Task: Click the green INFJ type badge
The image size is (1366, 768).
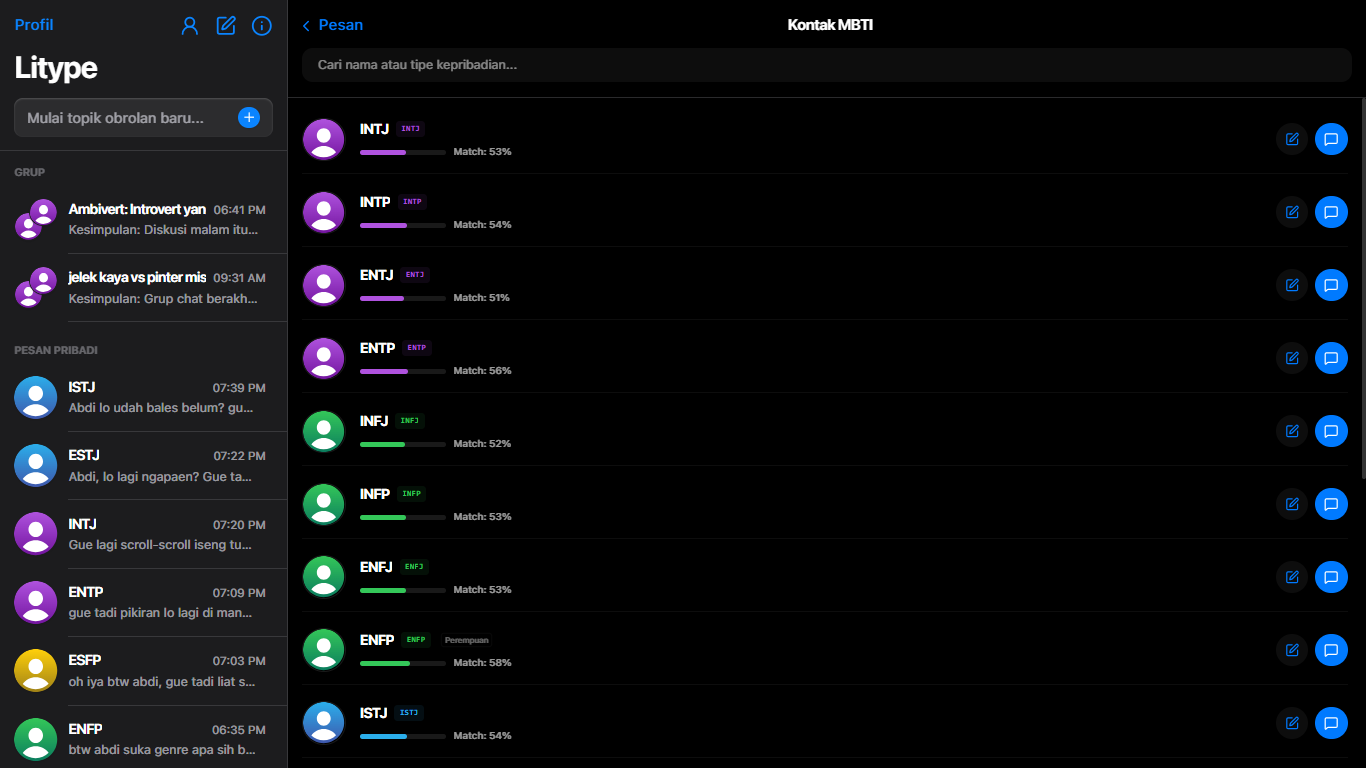Action: click(x=410, y=421)
